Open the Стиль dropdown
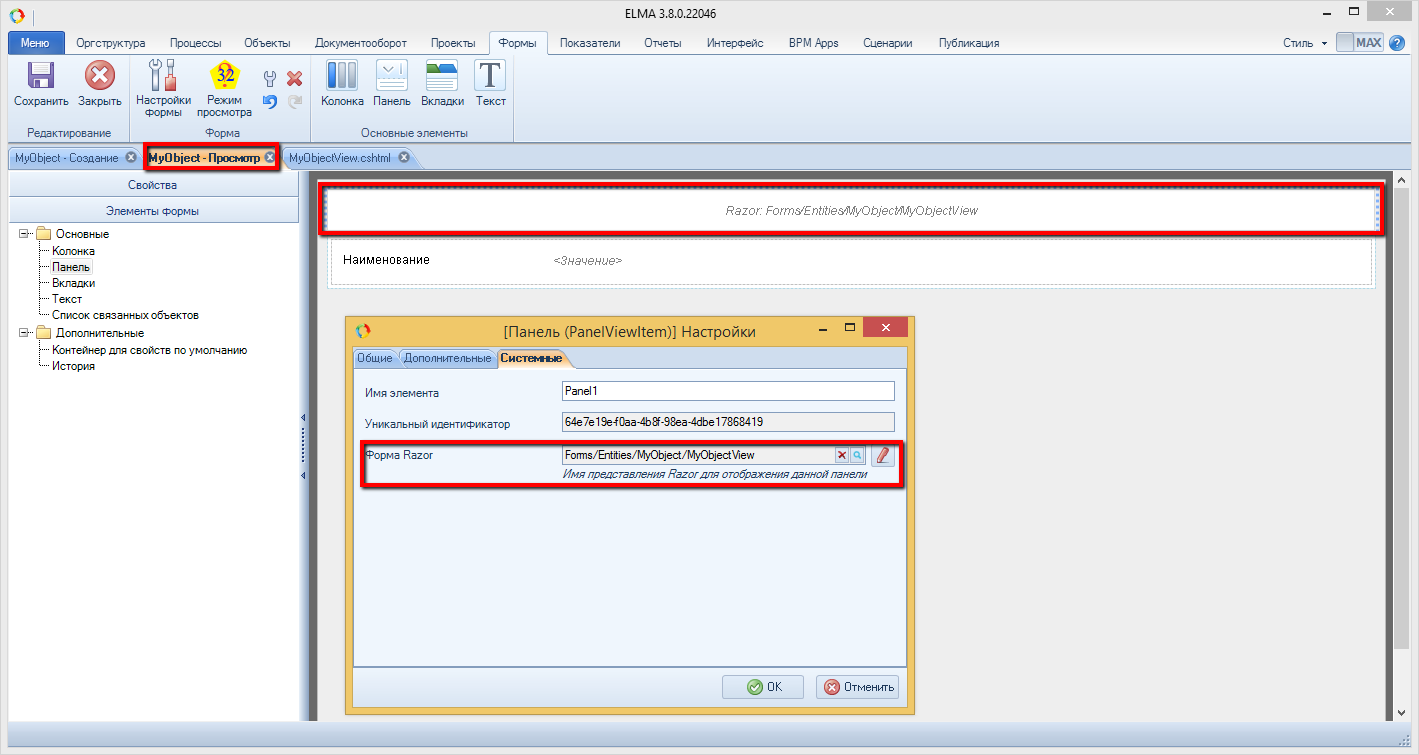The width and height of the screenshot is (1419, 755). pos(1305,43)
